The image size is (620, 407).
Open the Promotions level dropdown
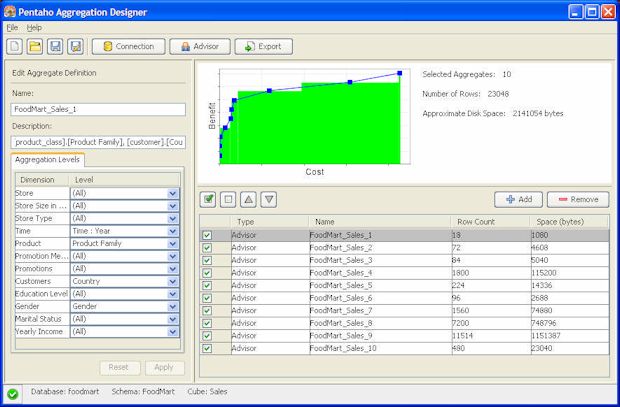[x=172, y=269]
